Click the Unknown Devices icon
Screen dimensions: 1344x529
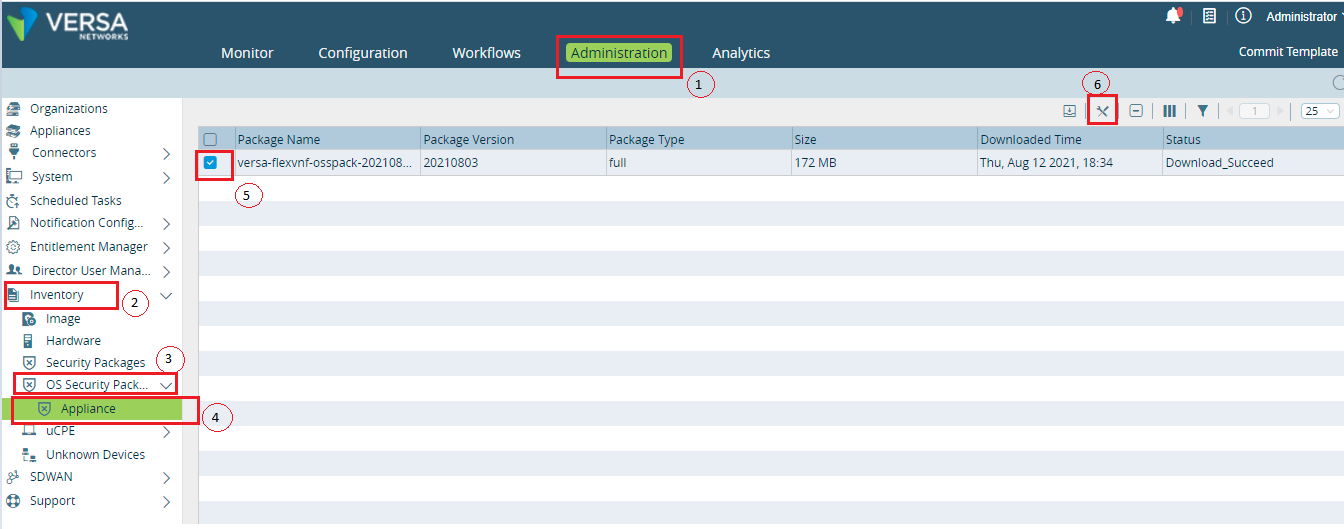coord(29,455)
